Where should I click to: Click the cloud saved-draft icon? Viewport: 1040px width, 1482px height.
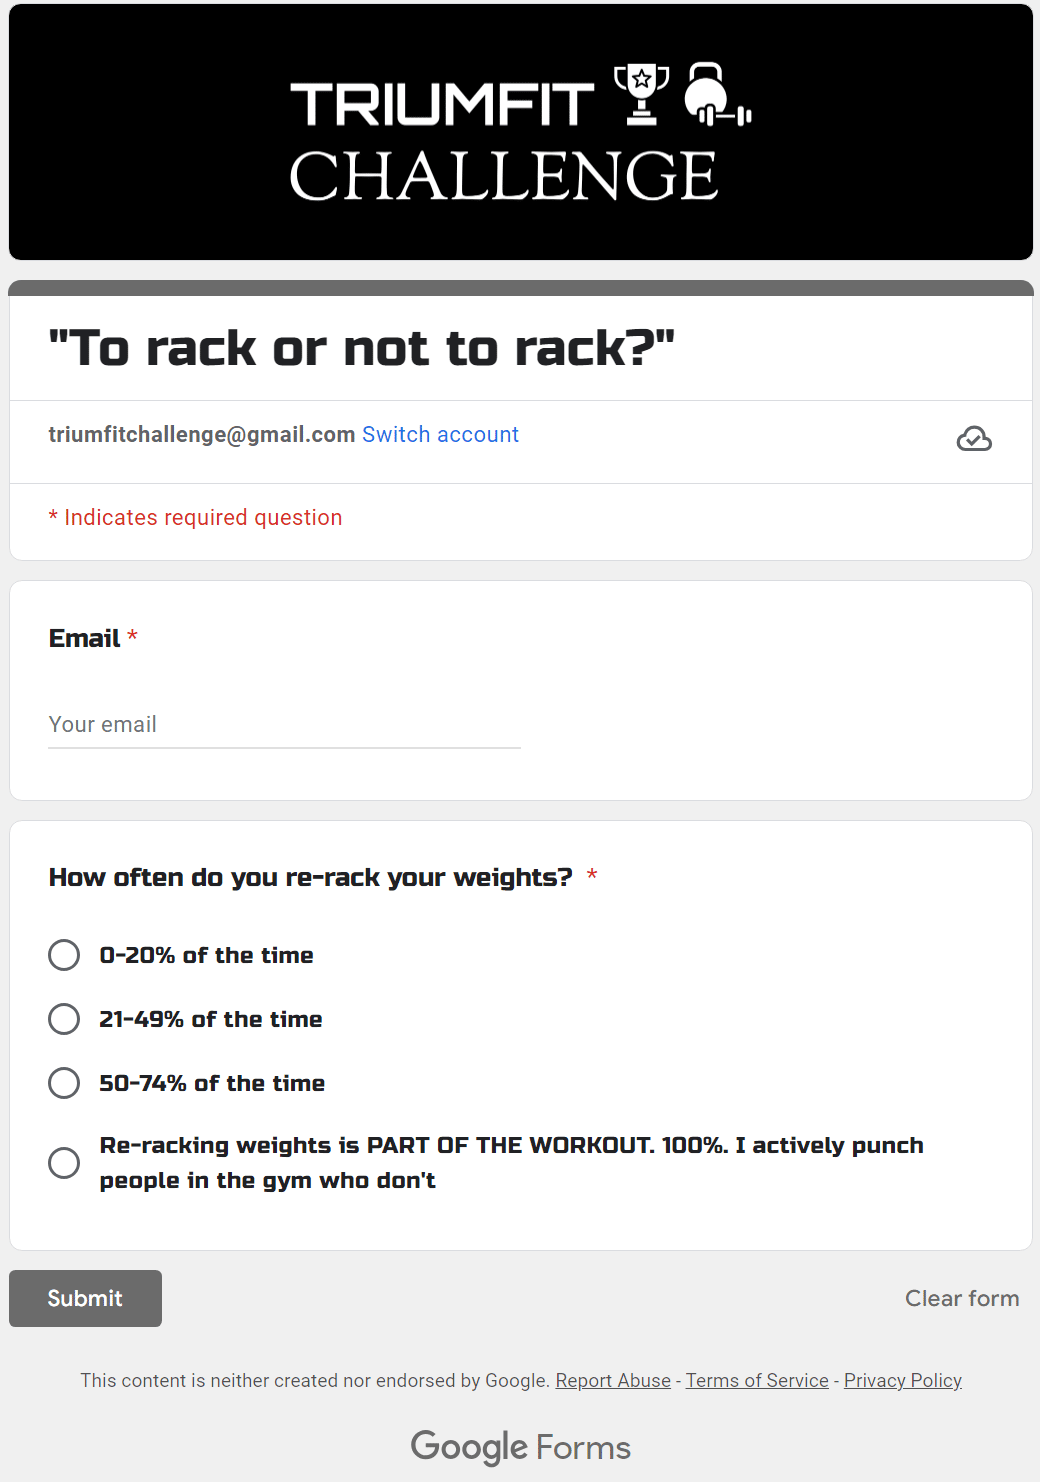[974, 439]
